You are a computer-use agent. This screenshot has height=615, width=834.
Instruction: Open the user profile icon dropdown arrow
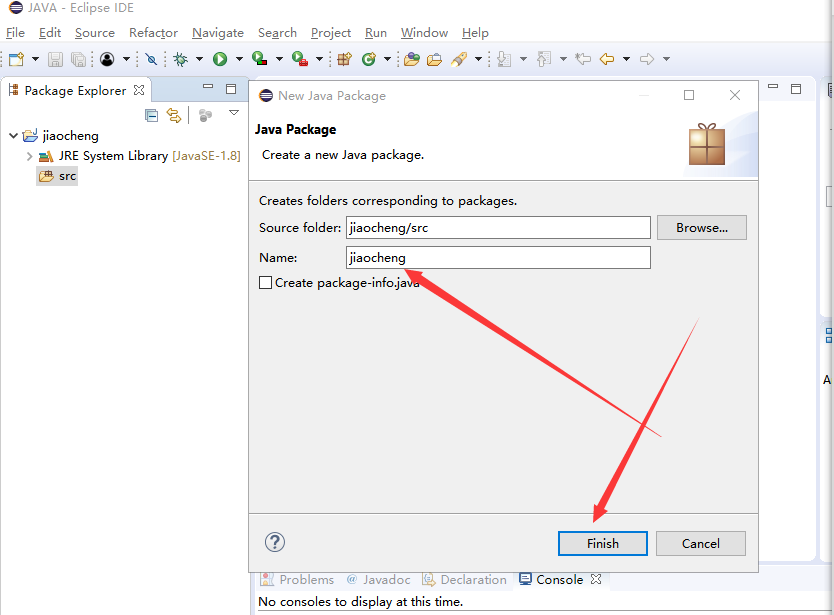pyautogui.click(x=126, y=59)
